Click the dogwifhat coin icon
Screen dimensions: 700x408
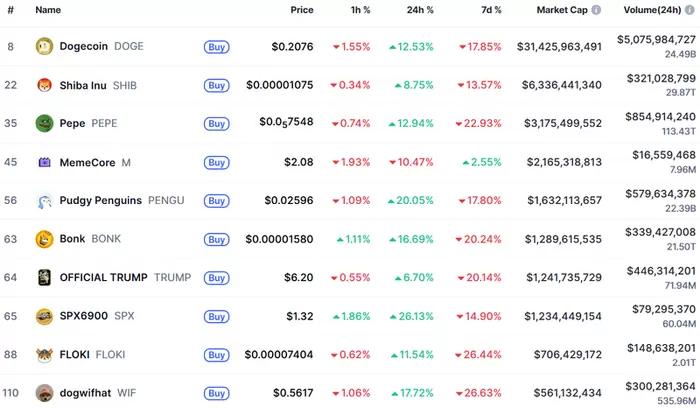[44, 393]
